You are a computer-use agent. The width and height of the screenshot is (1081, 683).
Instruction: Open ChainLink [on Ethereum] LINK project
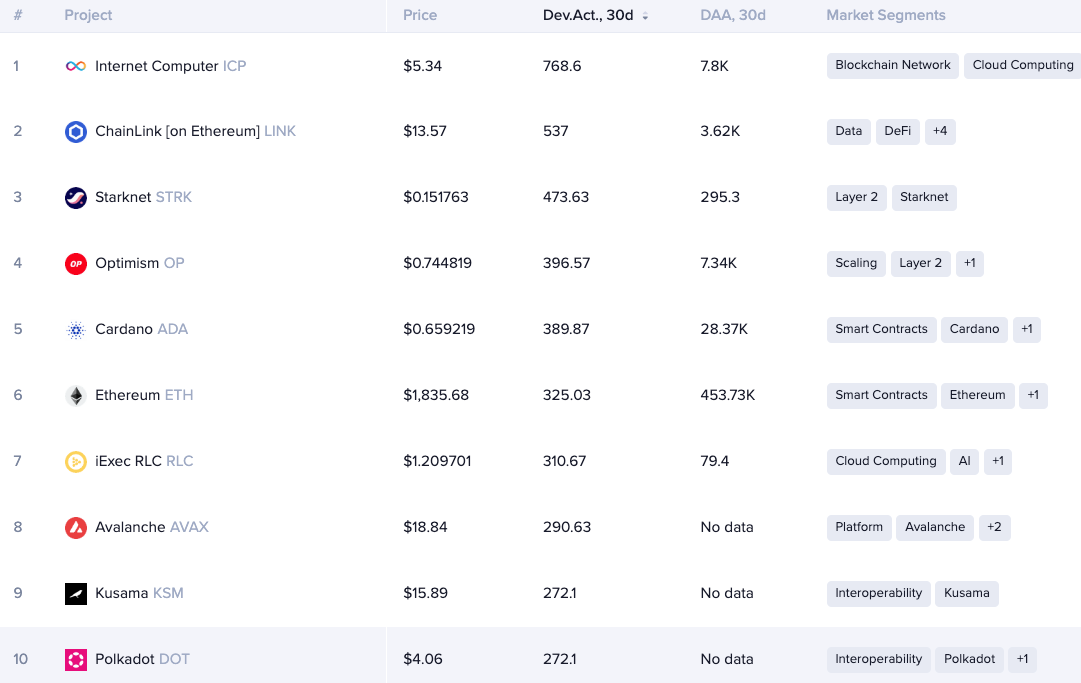(x=195, y=132)
